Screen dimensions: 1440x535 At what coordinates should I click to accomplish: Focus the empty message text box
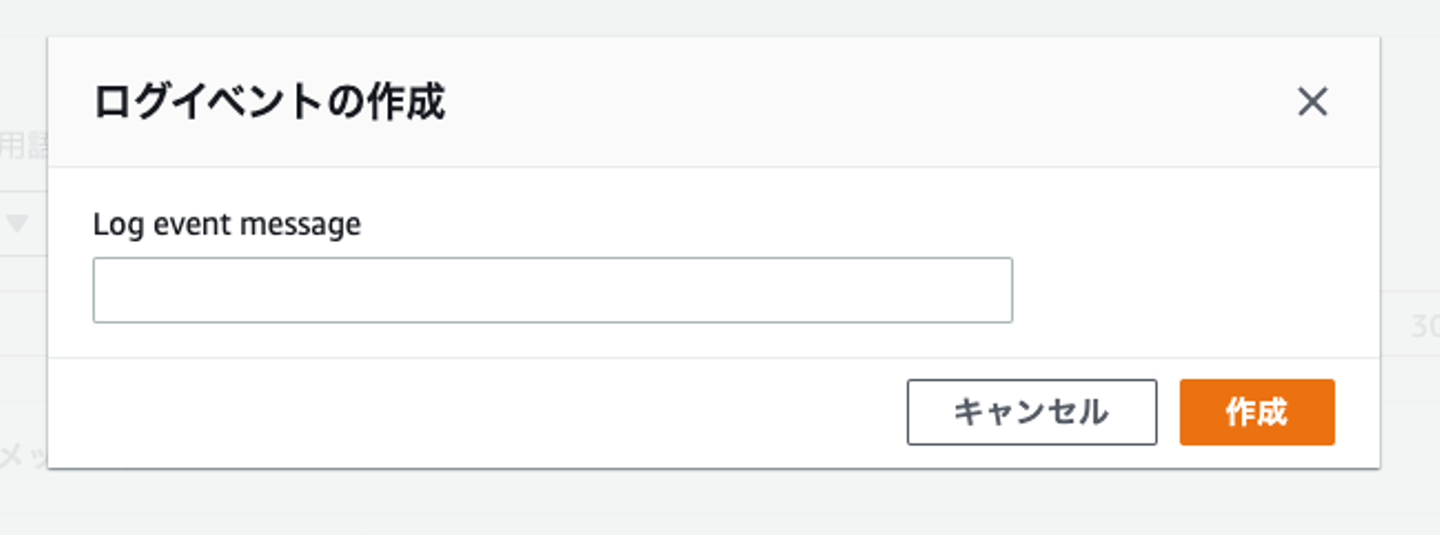(552, 290)
